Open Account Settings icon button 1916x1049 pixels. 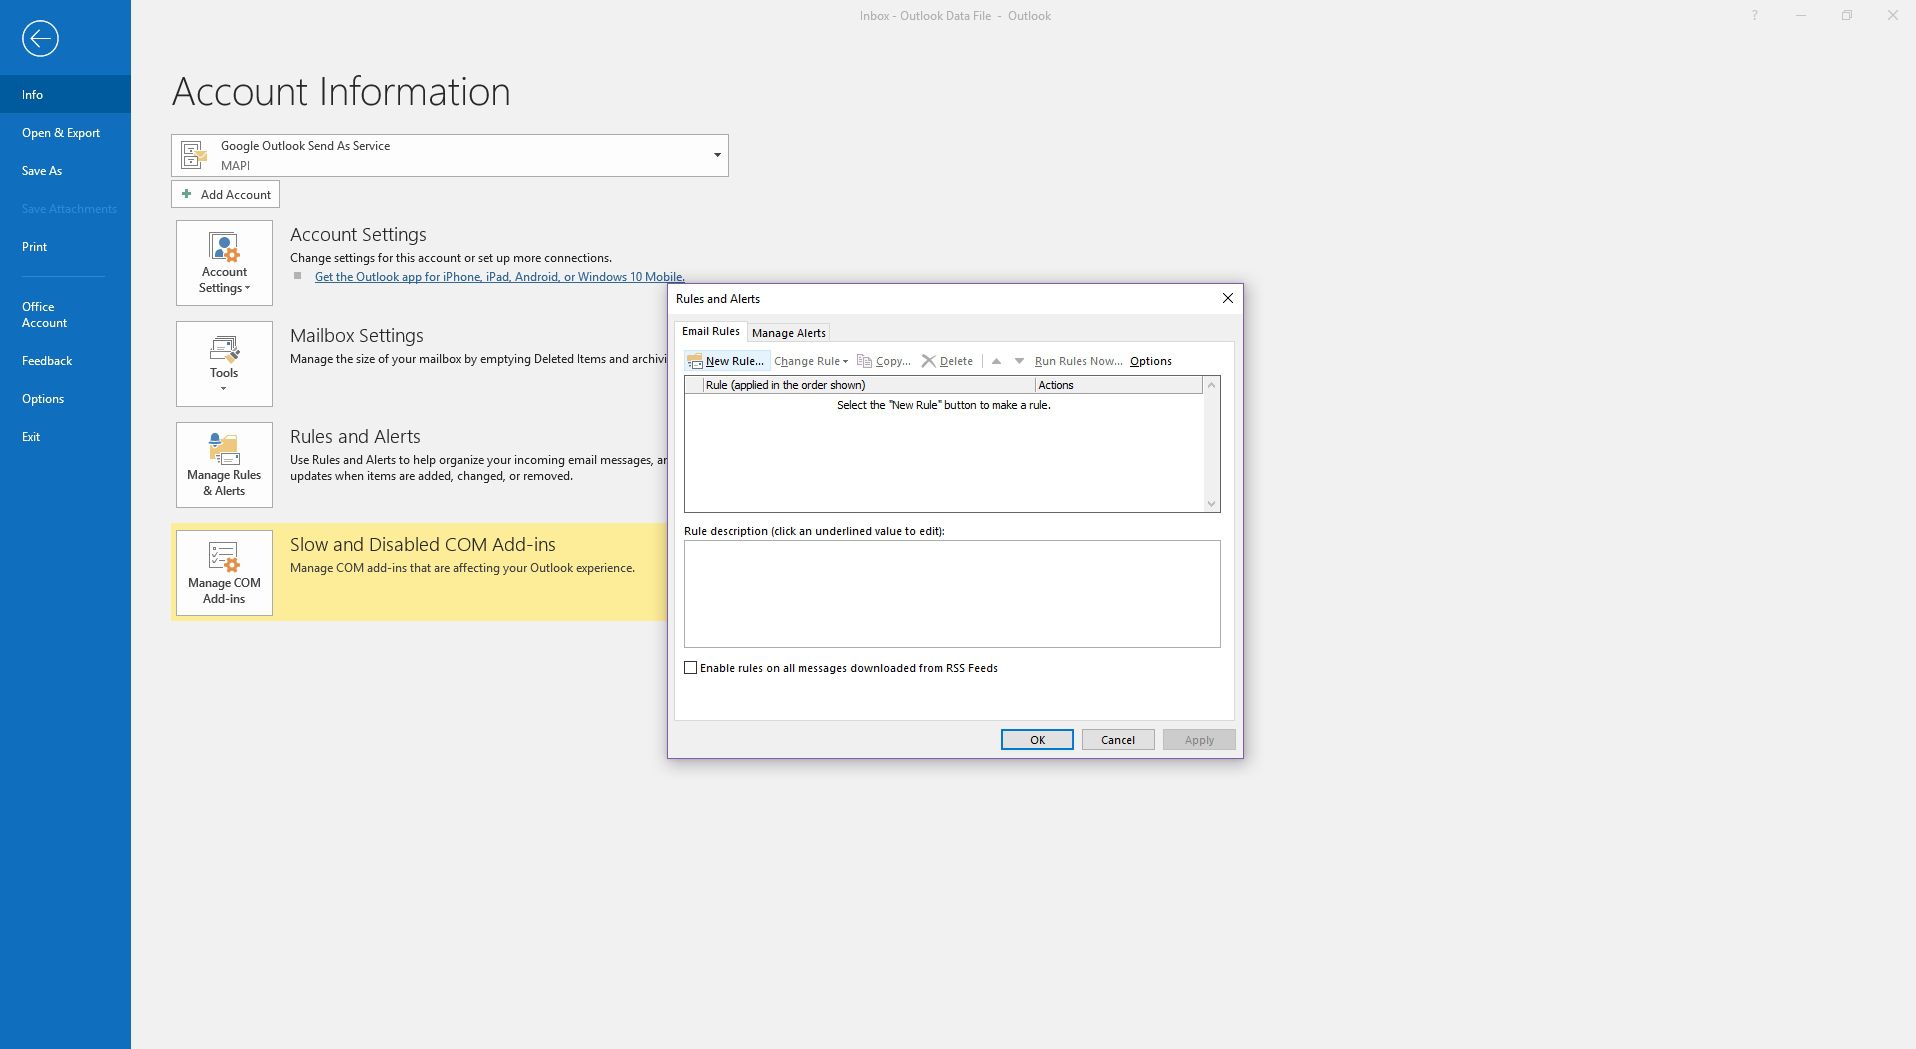point(224,263)
